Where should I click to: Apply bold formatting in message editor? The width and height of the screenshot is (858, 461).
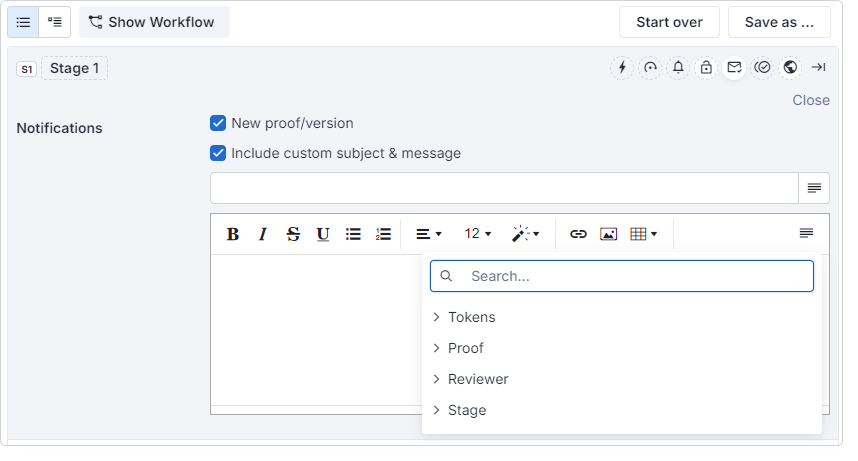point(233,234)
